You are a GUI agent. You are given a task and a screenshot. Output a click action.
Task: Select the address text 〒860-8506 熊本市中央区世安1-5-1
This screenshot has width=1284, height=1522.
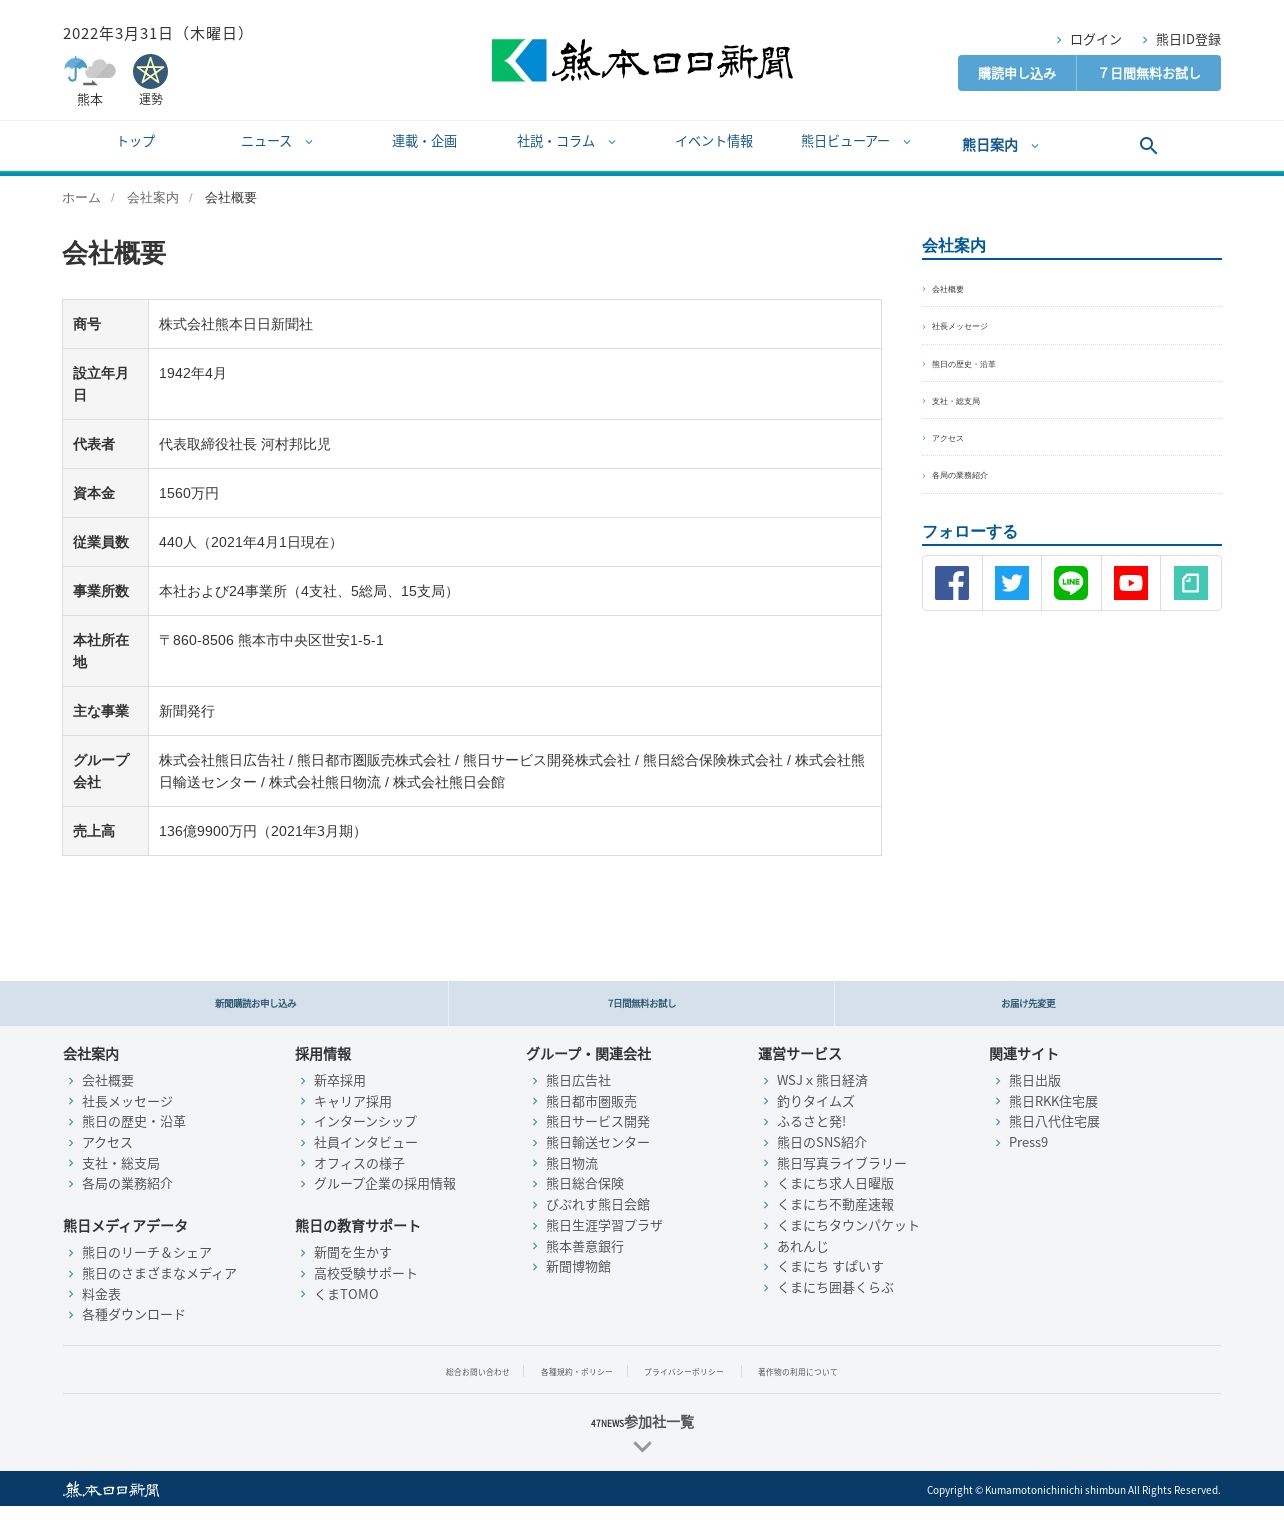pos(271,640)
